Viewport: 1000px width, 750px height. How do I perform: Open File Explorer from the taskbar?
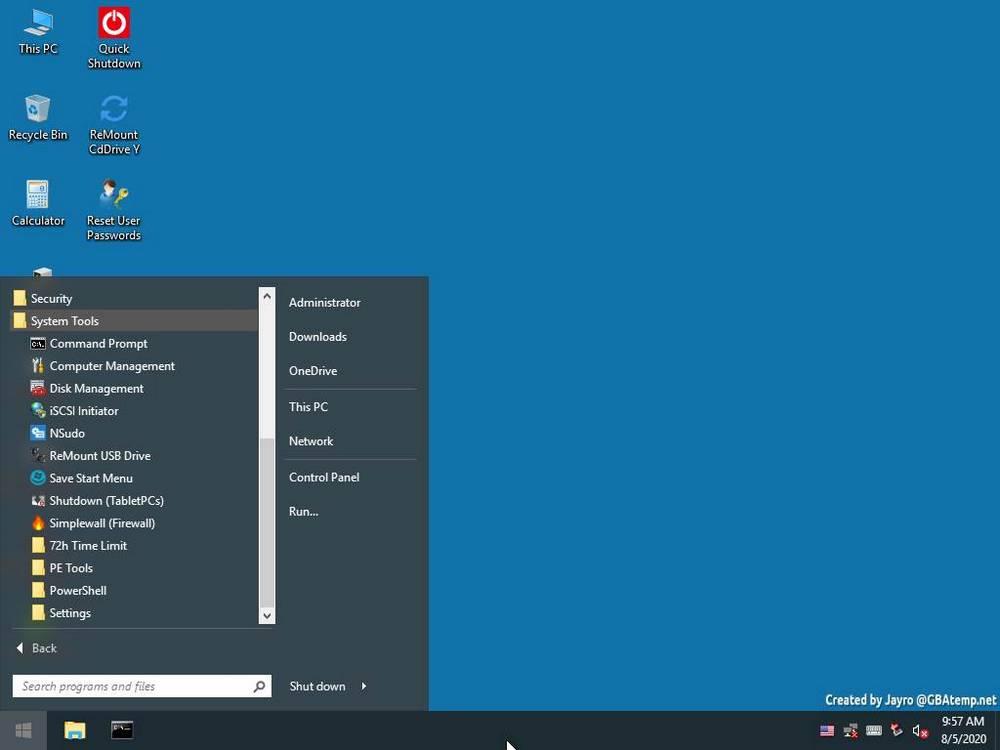coord(75,730)
